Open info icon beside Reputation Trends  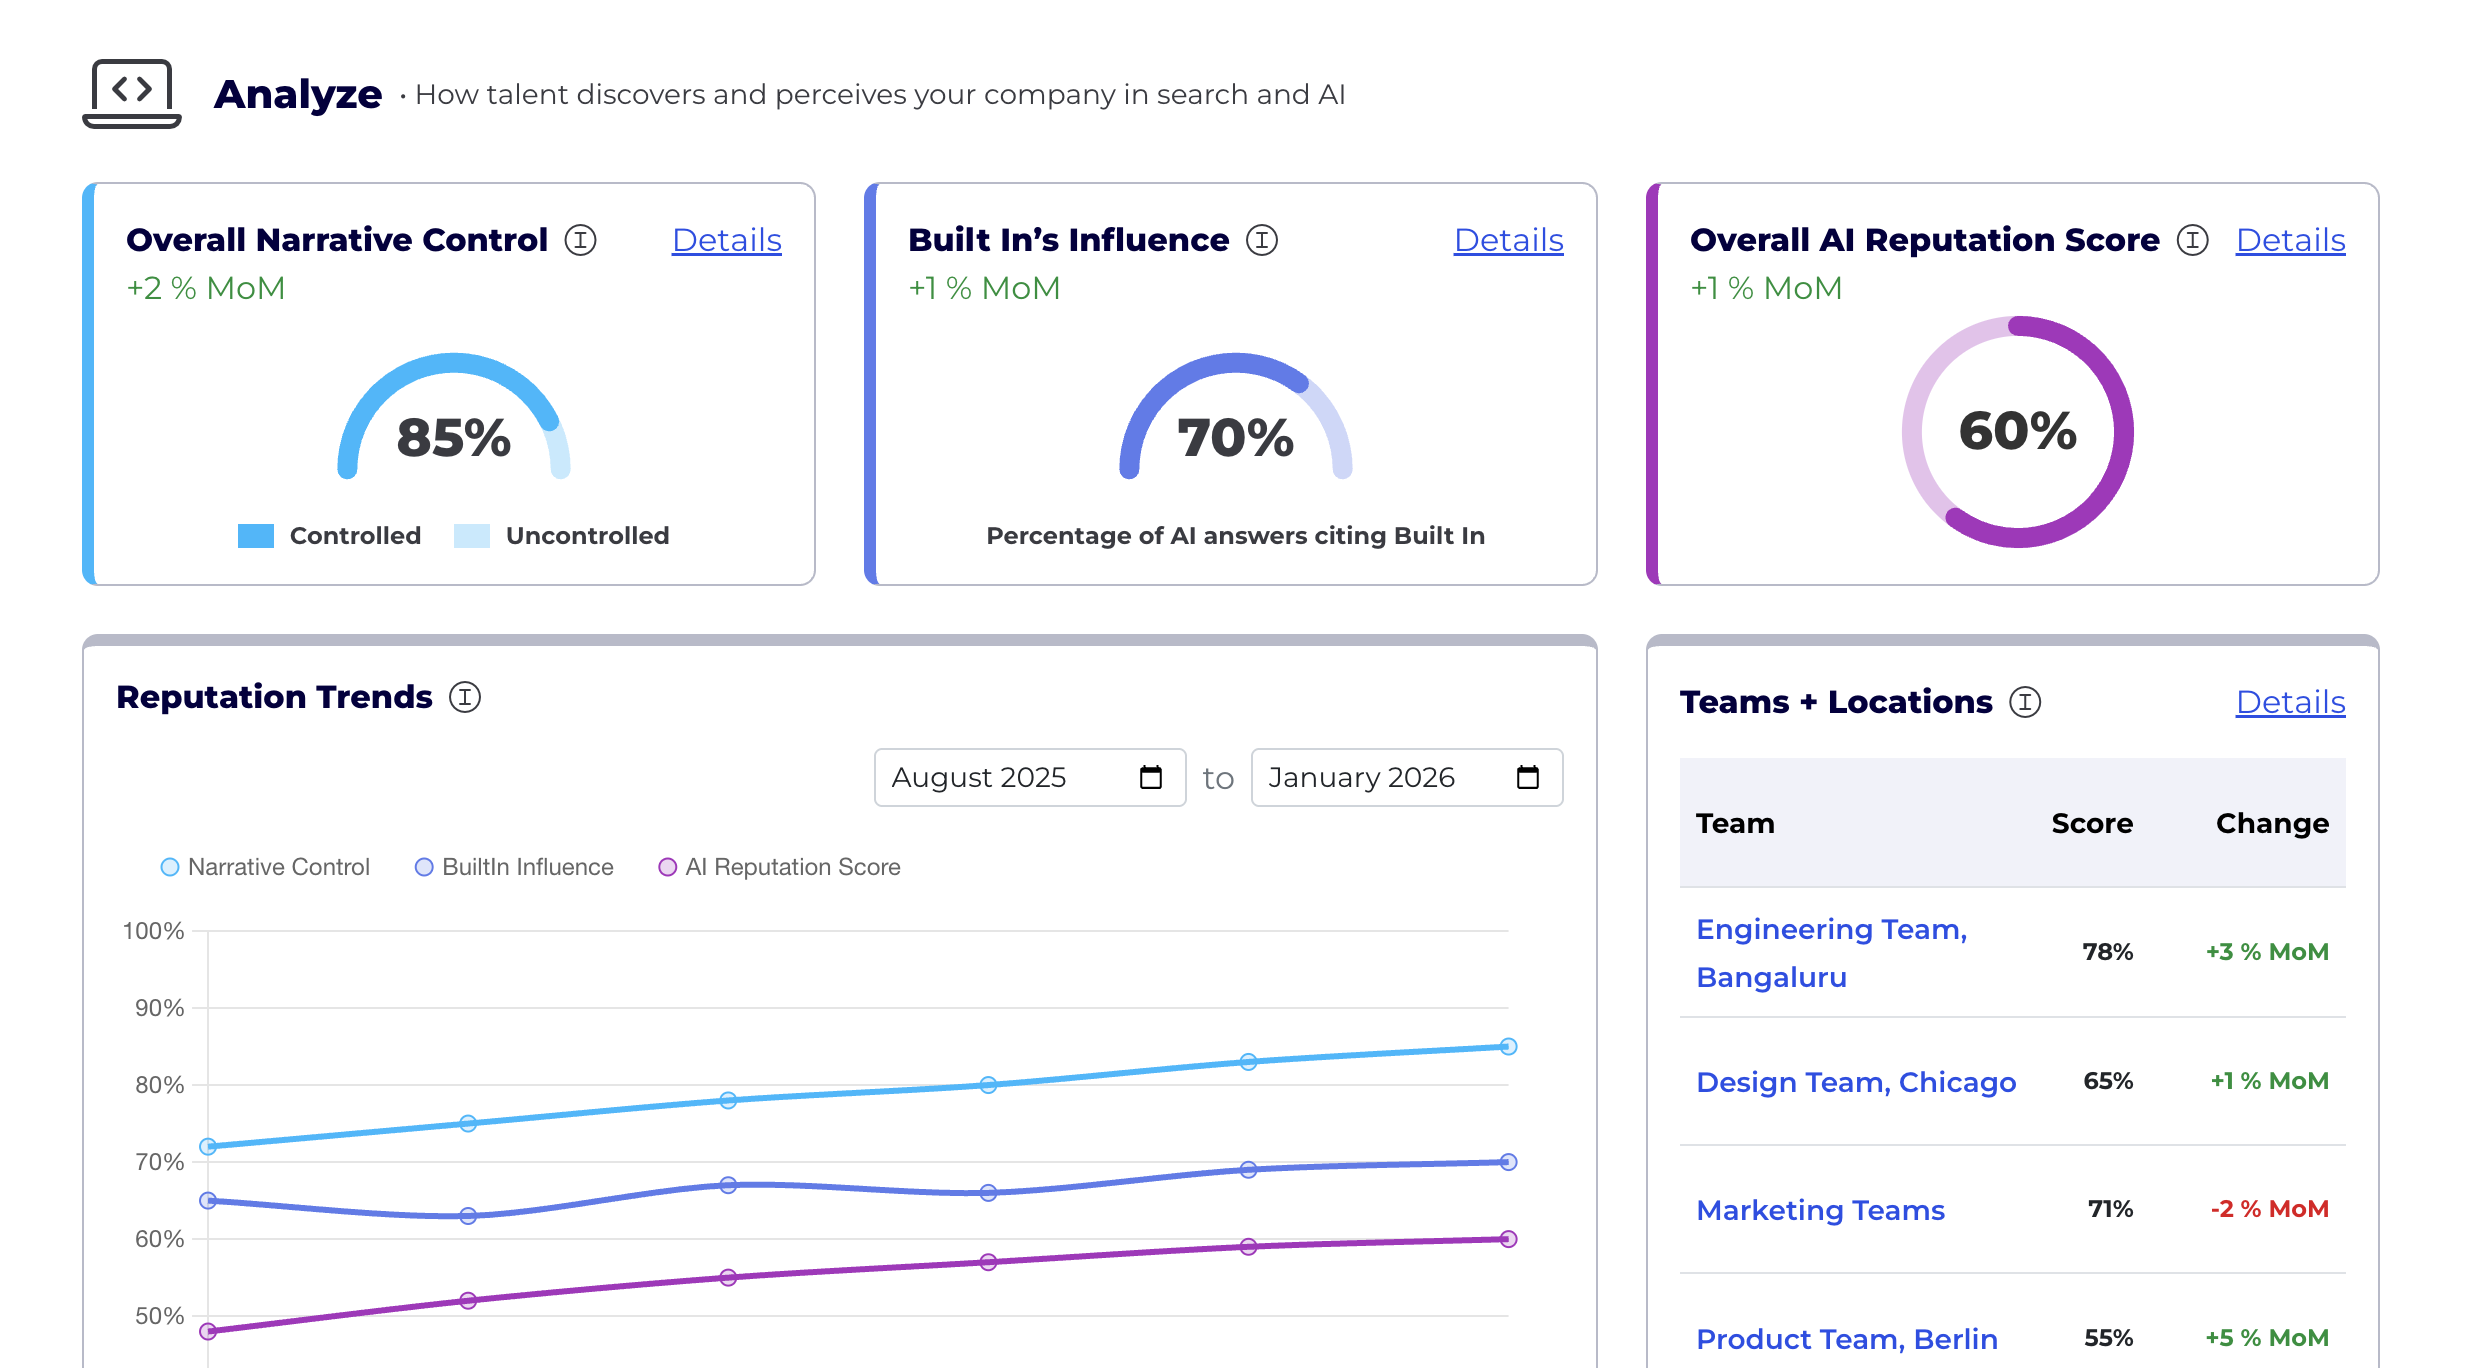465,697
